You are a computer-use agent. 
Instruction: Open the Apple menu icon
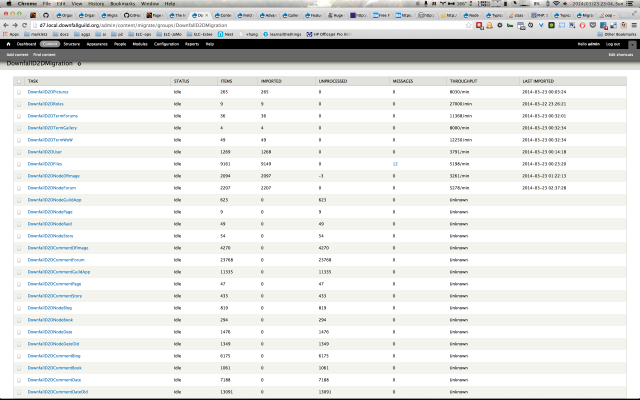coord(9,4)
